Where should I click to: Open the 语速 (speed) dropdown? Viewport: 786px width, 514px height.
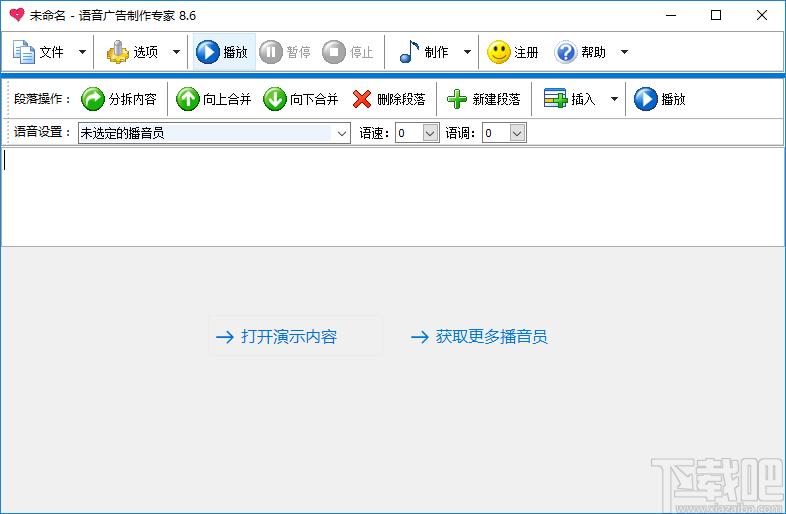tap(431, 133)
